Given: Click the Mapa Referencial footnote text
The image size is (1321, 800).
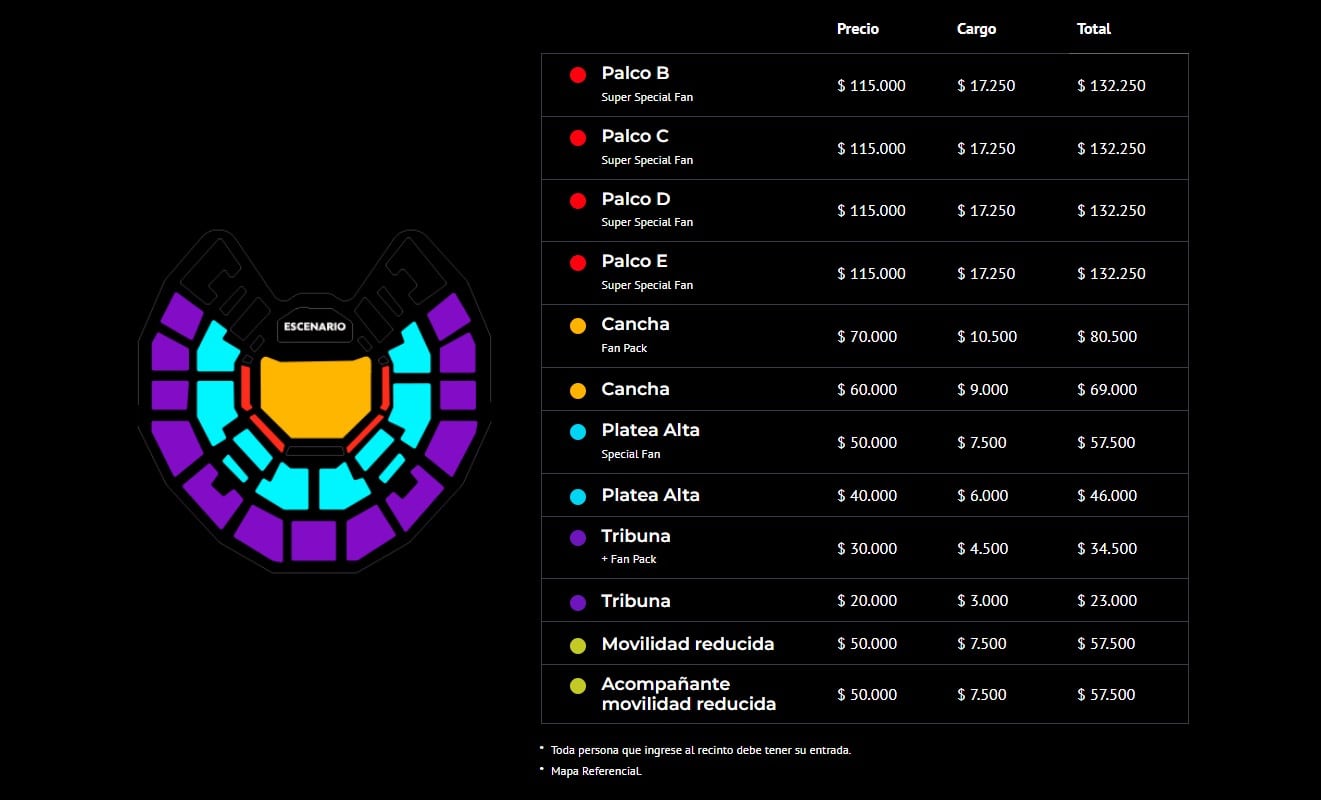Looking at the screenshot, I should click(597, 771).
